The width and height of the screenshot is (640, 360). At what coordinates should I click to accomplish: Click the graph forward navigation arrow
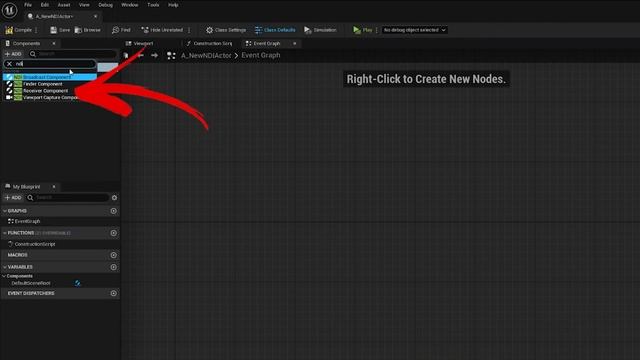[x=155, y=56]
